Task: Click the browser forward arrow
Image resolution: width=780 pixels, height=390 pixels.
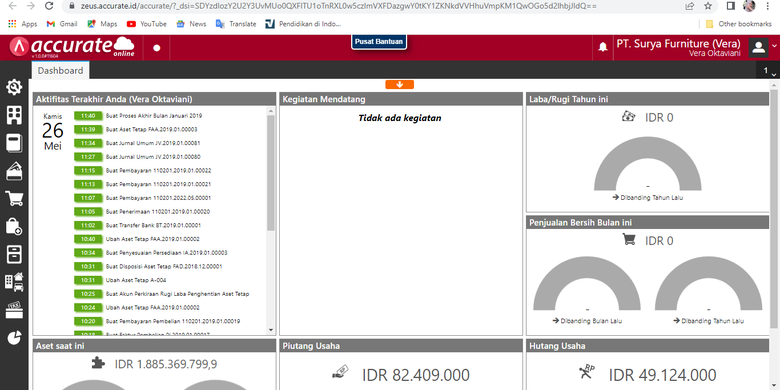Action: [x=31, y=6]
